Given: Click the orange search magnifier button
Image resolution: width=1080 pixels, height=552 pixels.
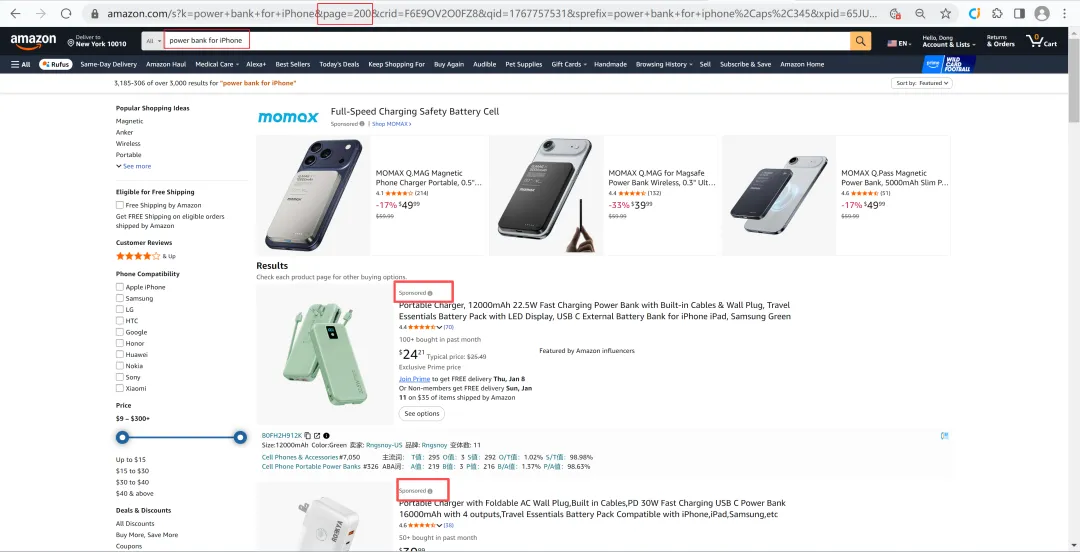Looking at the screenshot, I should click(861, 41).
